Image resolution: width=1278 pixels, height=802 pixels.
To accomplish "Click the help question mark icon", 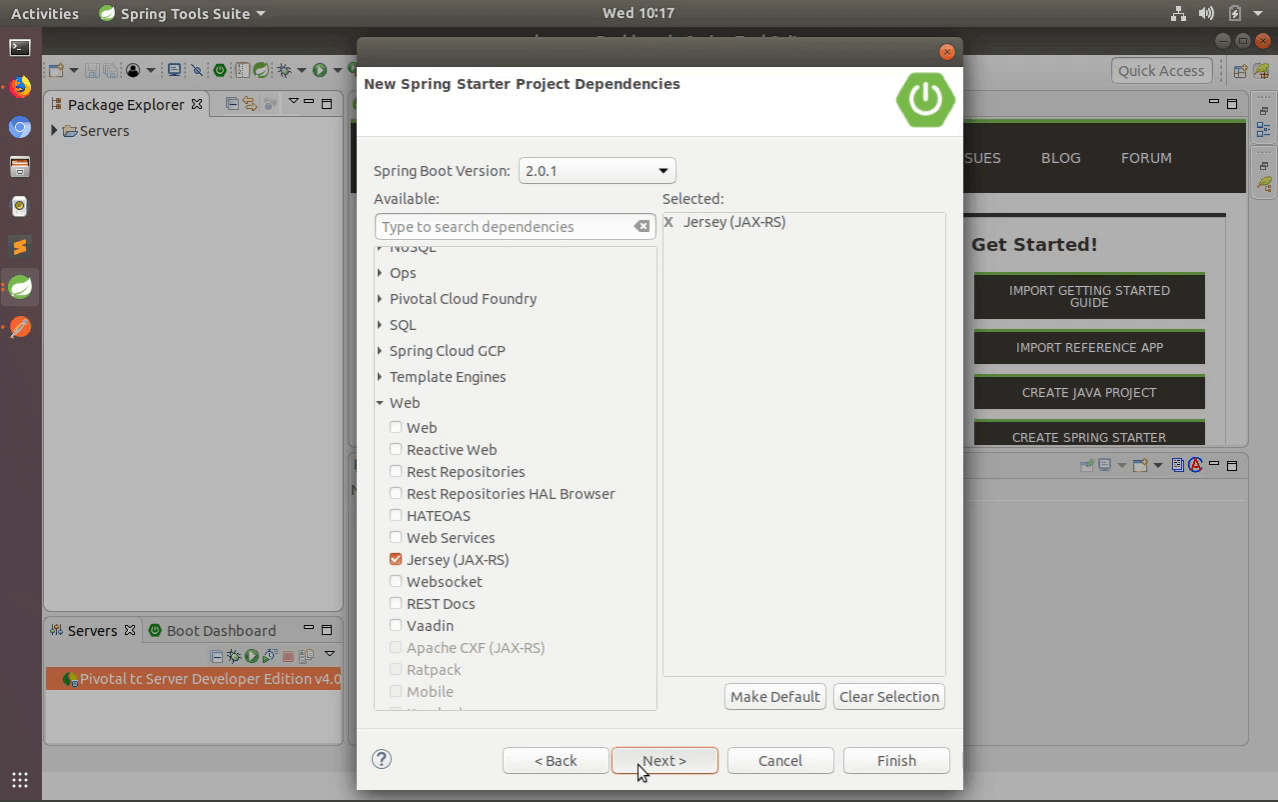I will [381, 759].
